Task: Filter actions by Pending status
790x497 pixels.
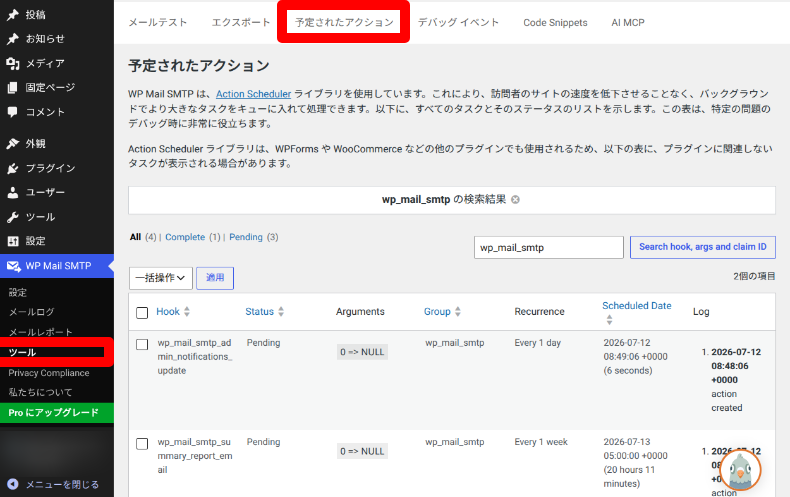Action: [x=246, y=237]
